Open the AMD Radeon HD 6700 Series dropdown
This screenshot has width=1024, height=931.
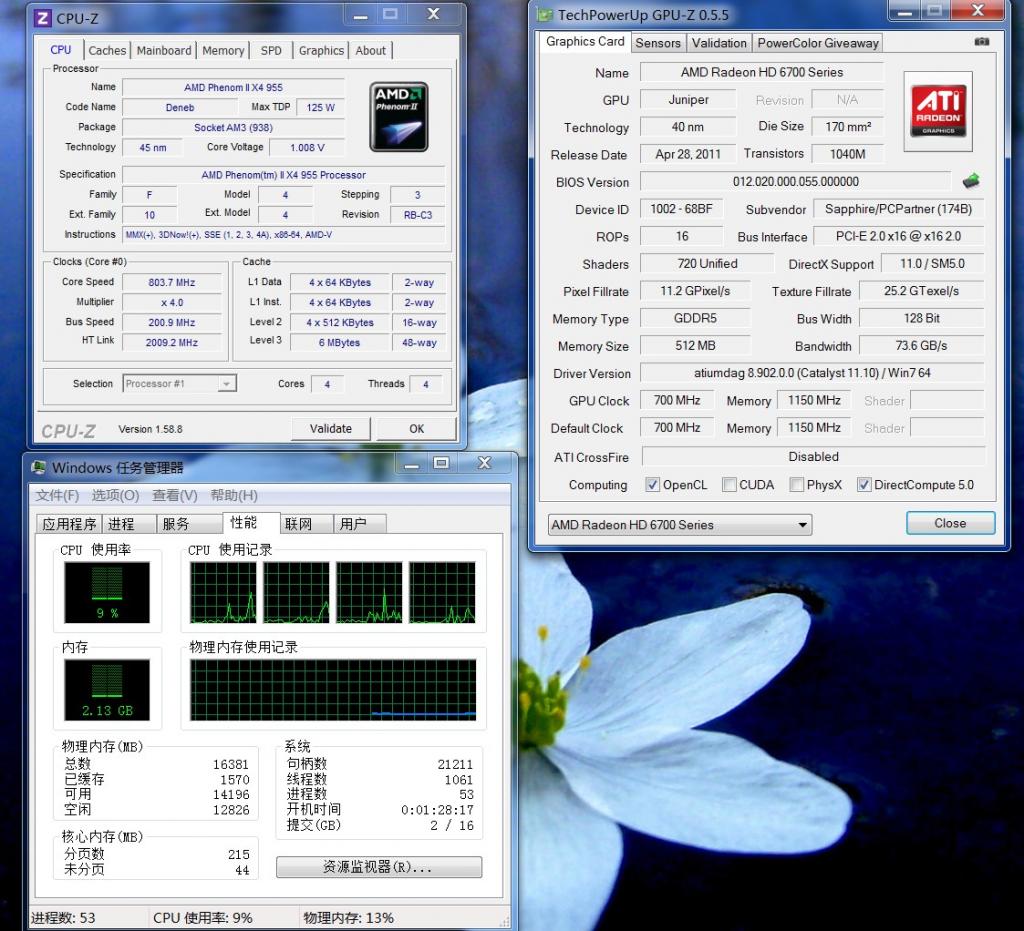(x=680, y=524)
